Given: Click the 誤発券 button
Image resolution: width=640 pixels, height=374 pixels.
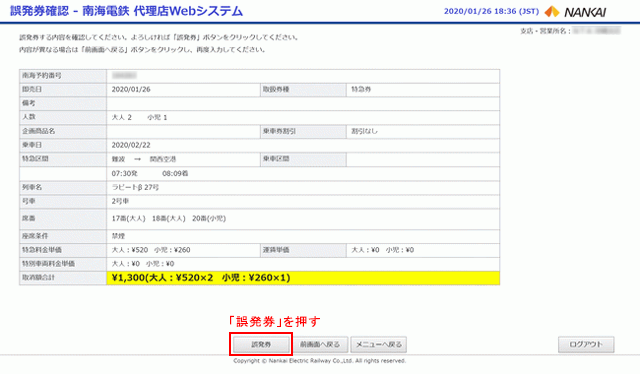Looking at the screenshot, I should click(261, 345).
